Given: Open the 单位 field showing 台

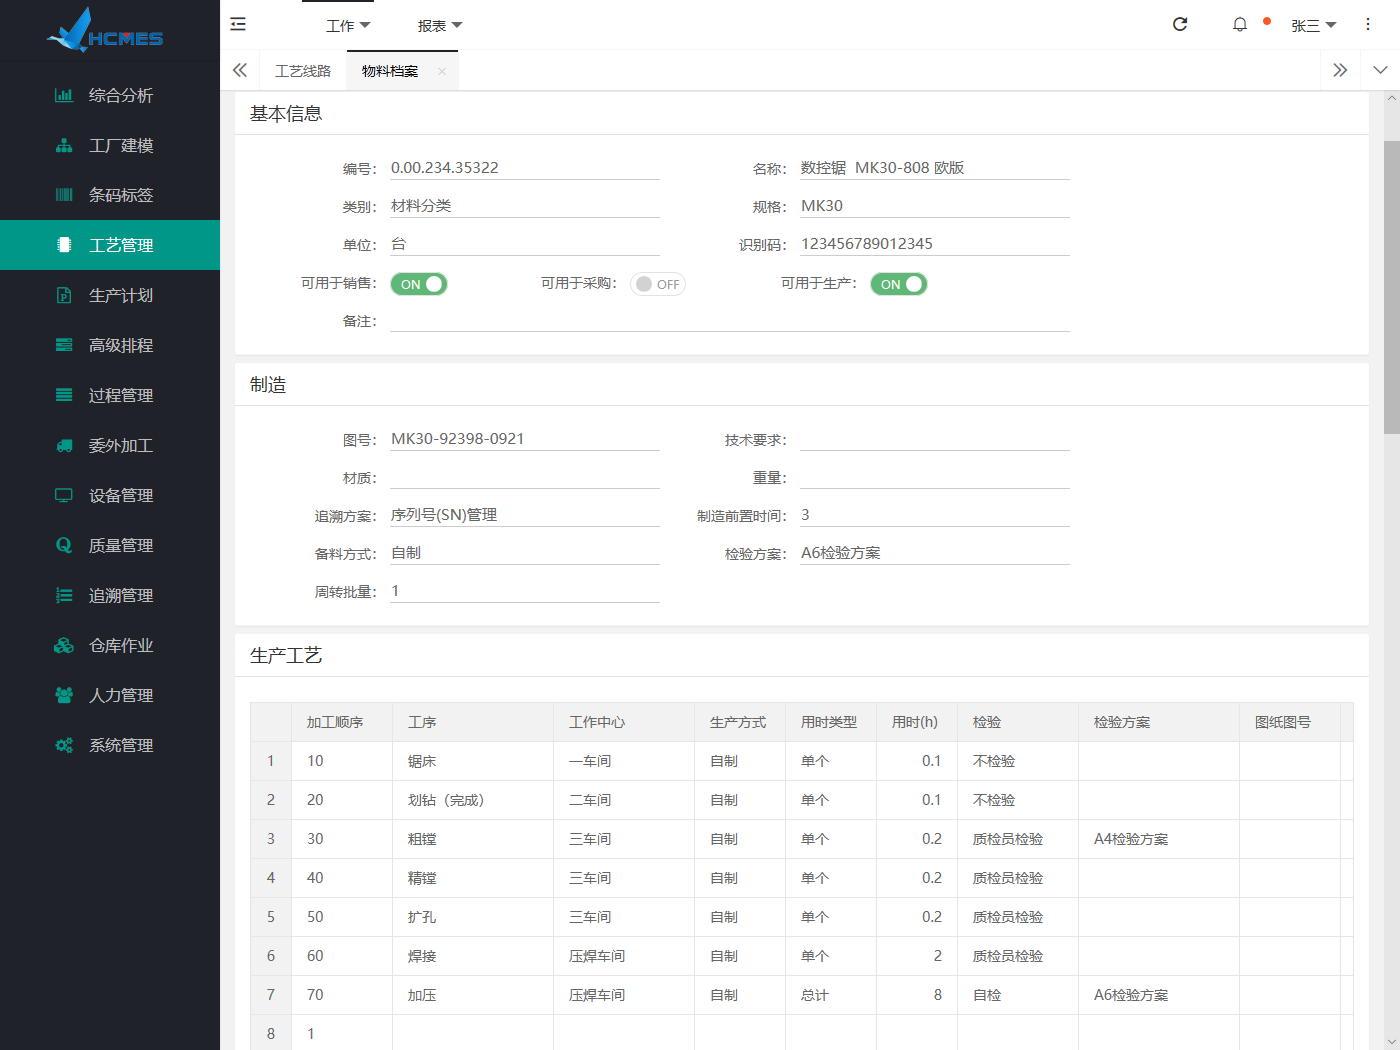Looking at the screenshot, I should [x=525, y=244].
